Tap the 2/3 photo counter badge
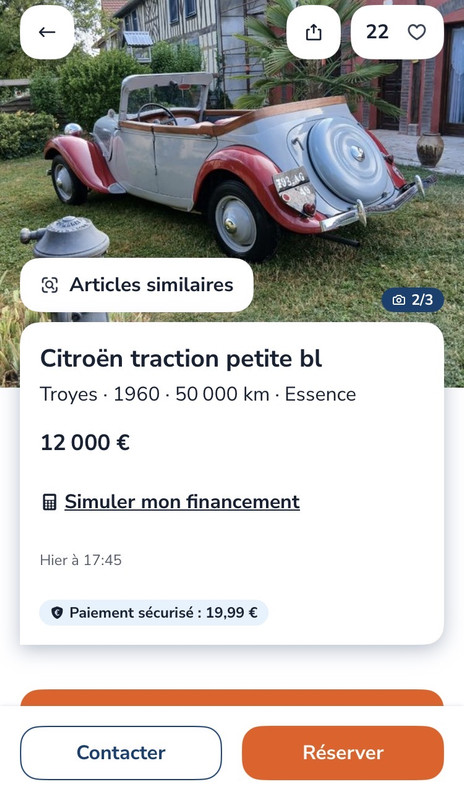 coord(413,300)
